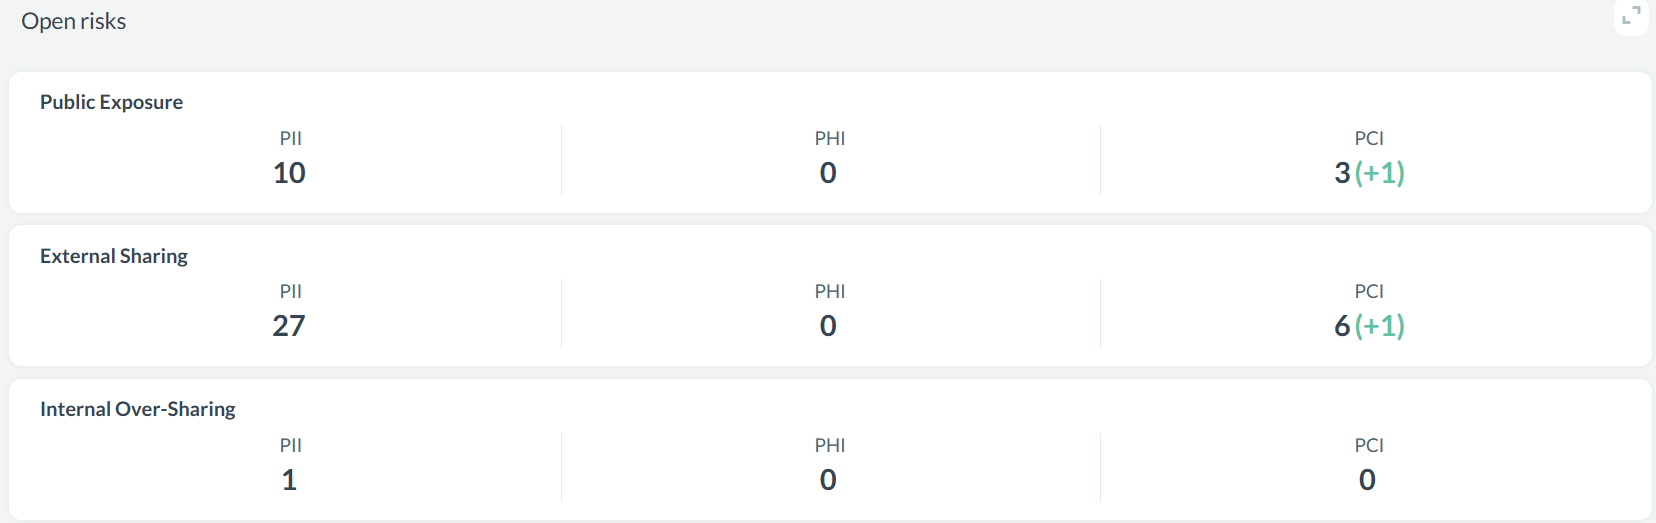
Task: Open the Internal Over-Sharing PII count of 1
Action: click(289, 480)
